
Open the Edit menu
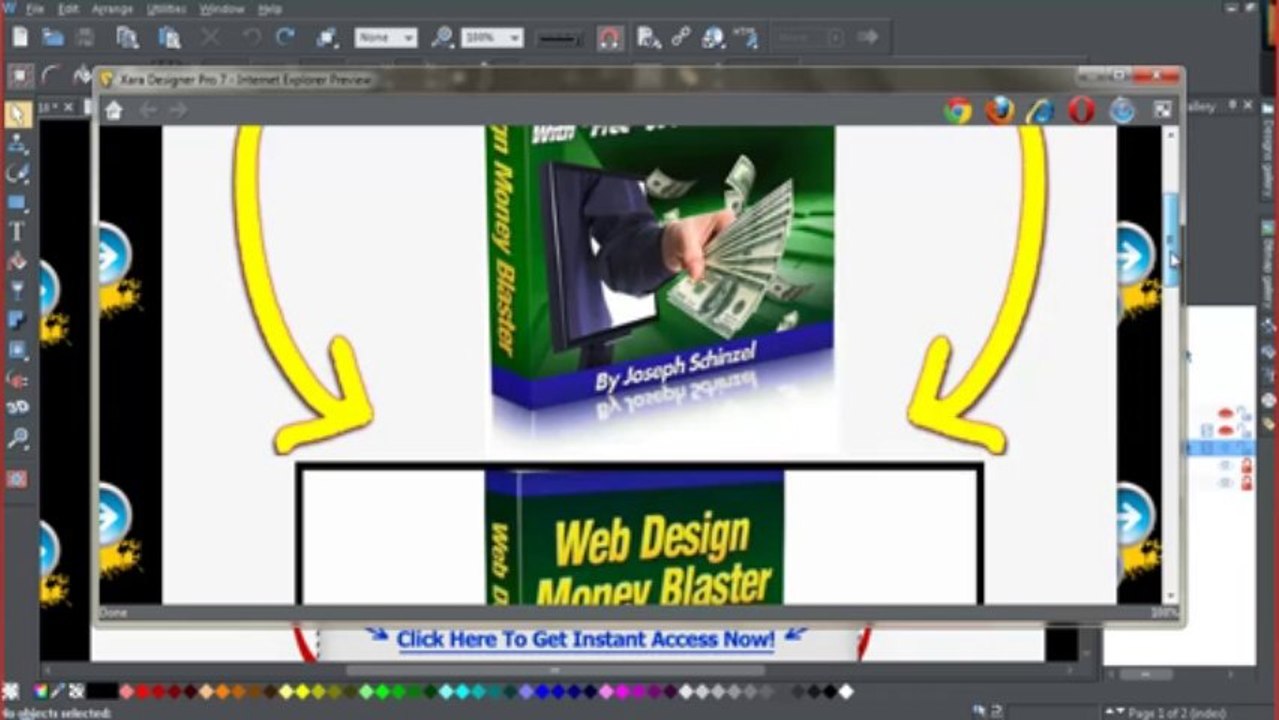[68, 9]
